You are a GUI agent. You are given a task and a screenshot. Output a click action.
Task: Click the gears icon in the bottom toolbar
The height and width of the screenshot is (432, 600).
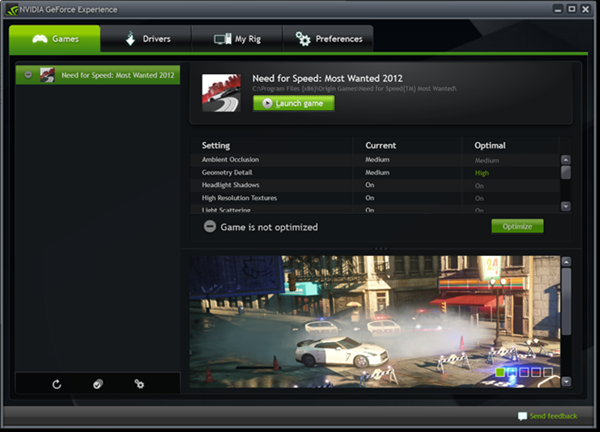(x=139, y=384)
